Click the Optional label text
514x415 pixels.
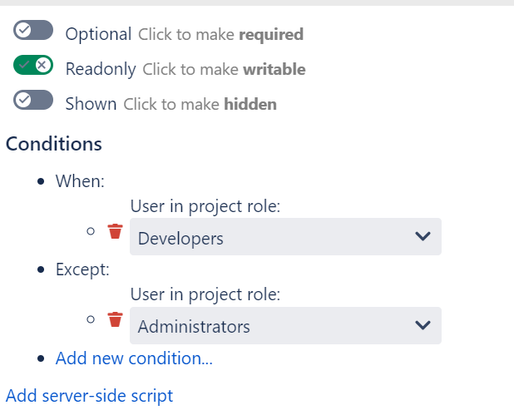(x=98, y=34)
